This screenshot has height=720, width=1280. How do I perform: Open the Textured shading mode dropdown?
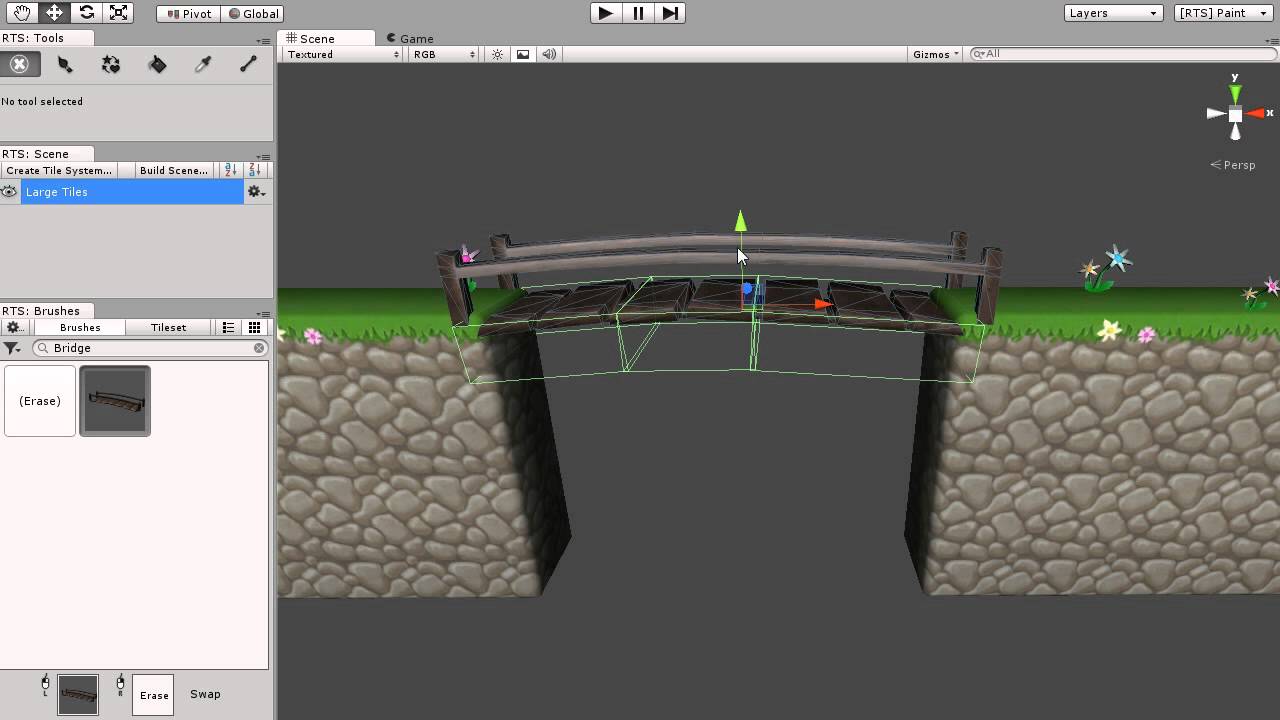pos(340,54)
